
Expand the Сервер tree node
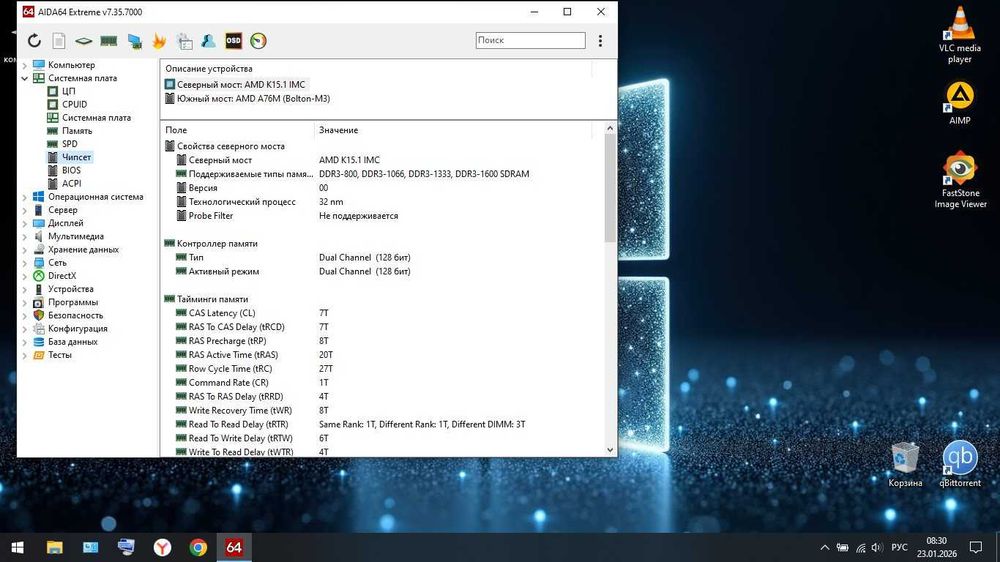24,210
